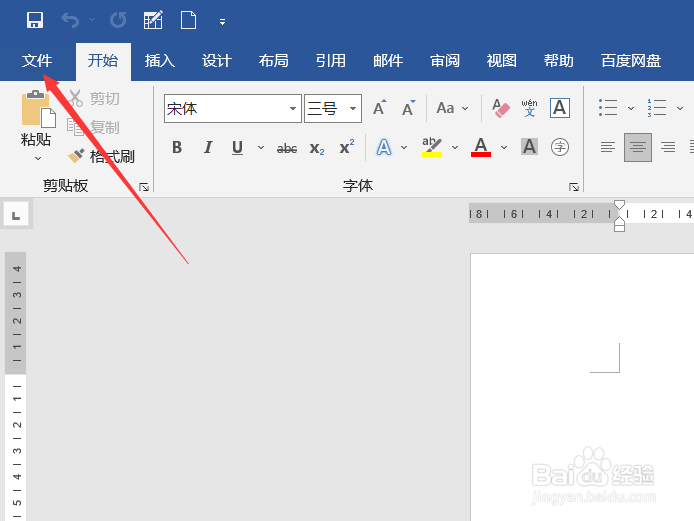Viewport: 694px width, 521px height.
Task: Open the font size dropdown arrow
Action: click(353, 108)
